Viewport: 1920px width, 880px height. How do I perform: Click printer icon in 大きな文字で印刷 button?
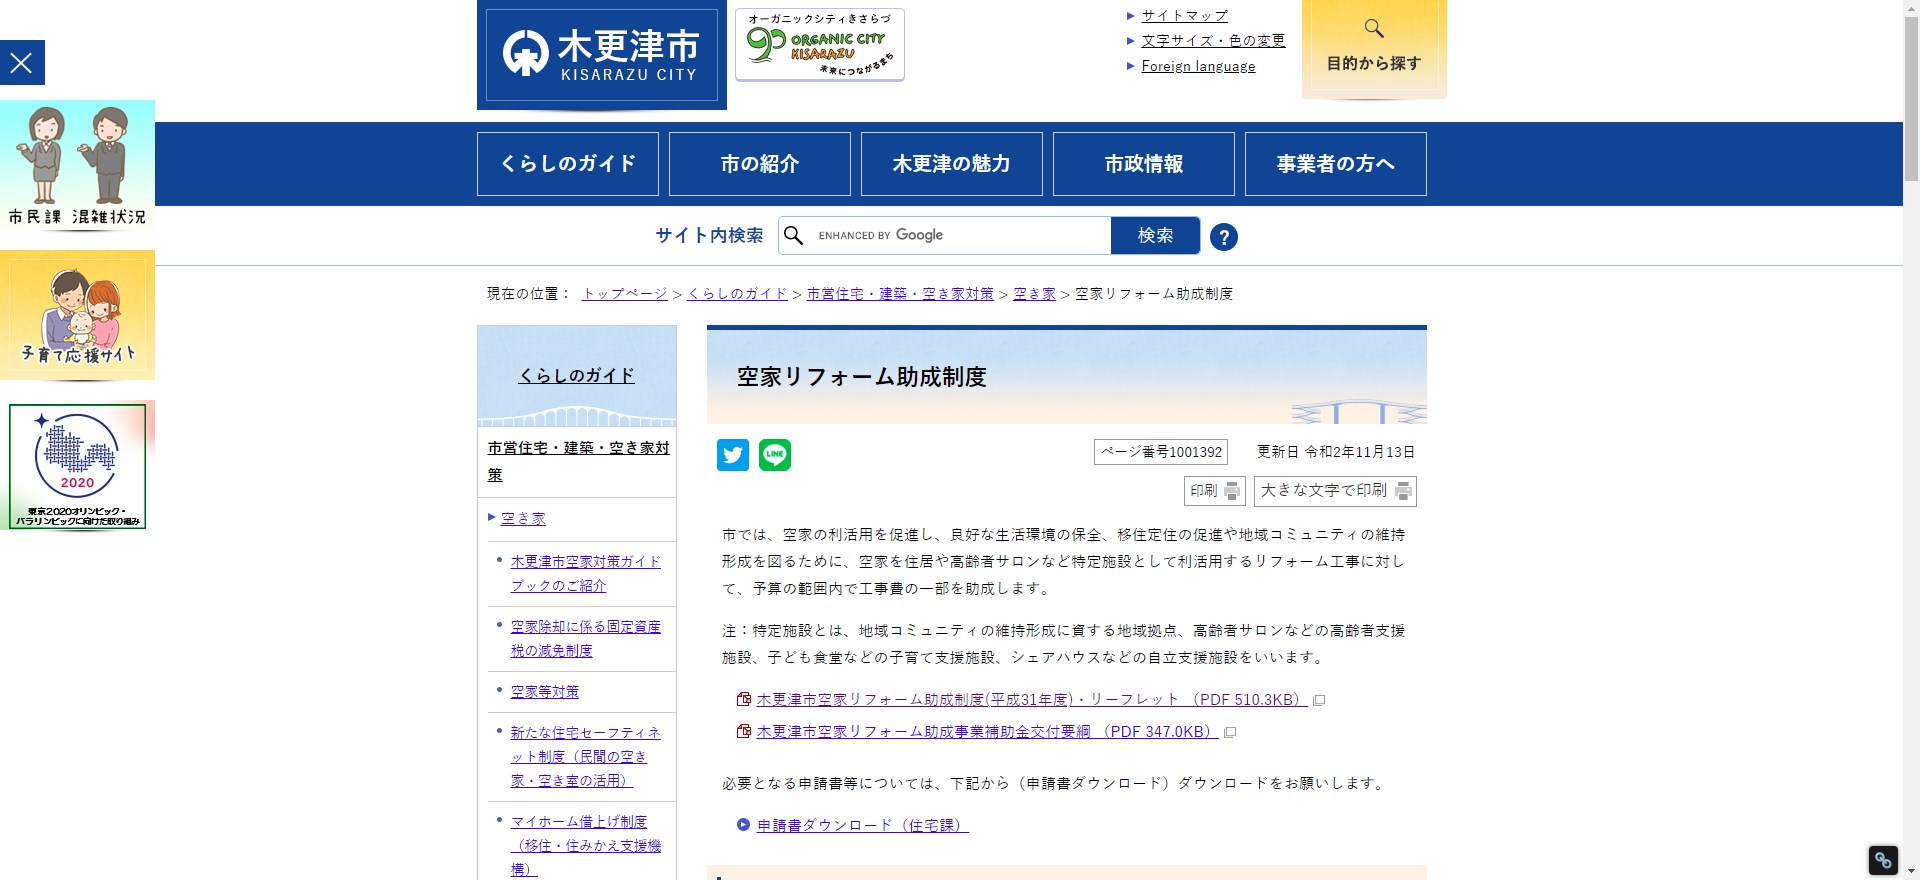(x=1403, y=491)
